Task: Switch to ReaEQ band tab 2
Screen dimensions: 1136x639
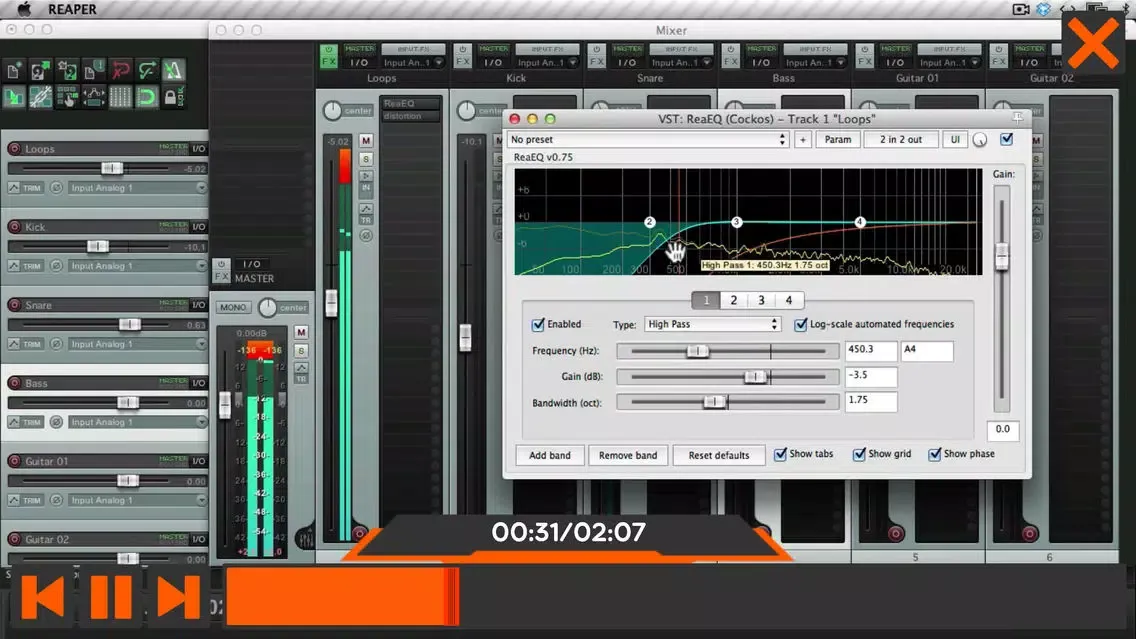Action: (x=734, y=300)
